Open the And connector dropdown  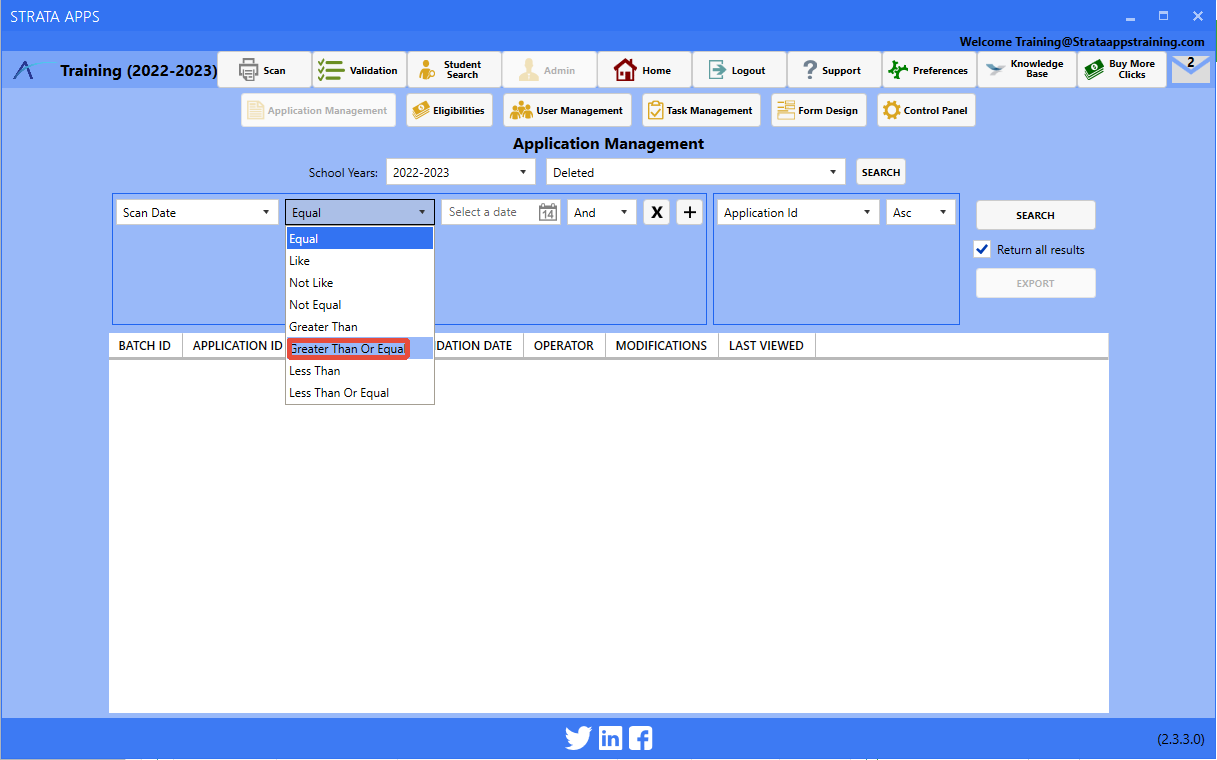(602, 212)
